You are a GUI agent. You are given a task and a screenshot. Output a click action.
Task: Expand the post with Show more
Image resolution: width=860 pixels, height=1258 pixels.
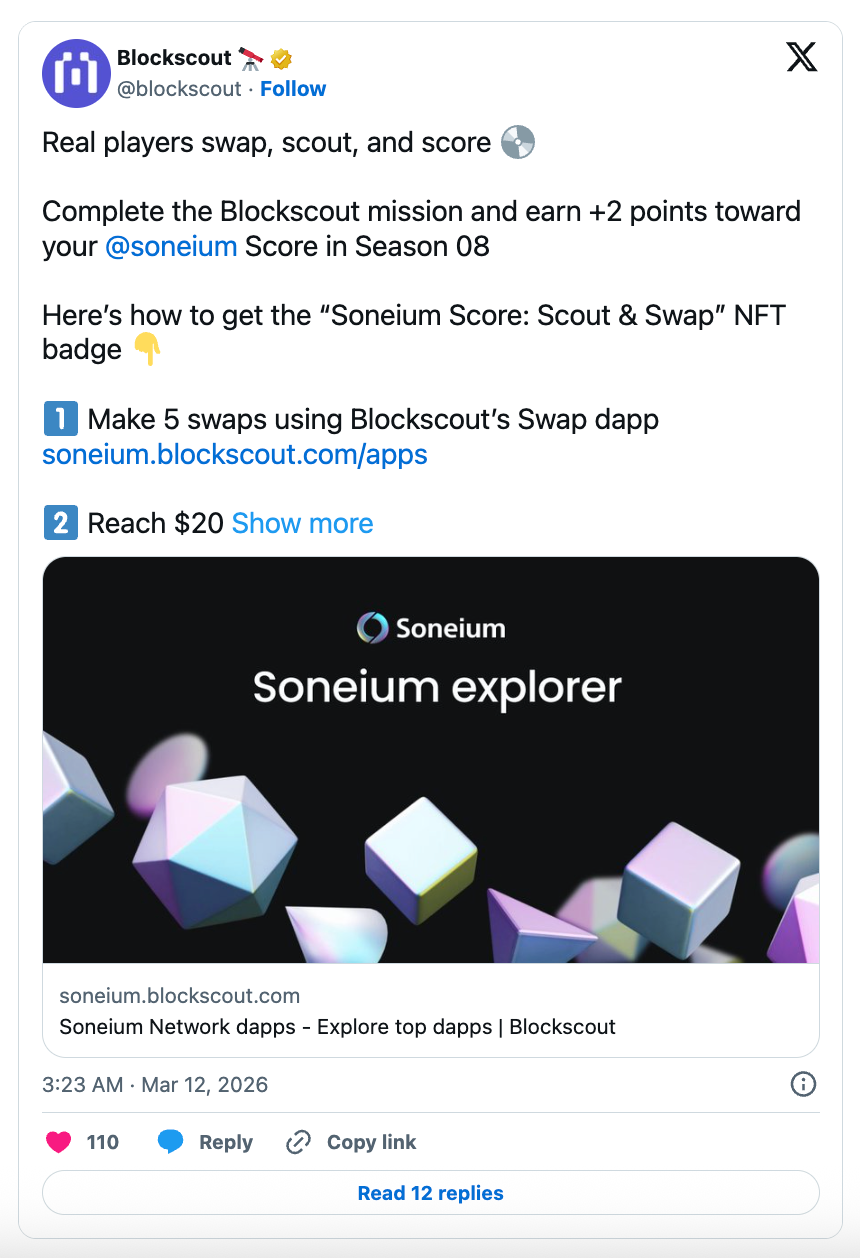[302, 523]
